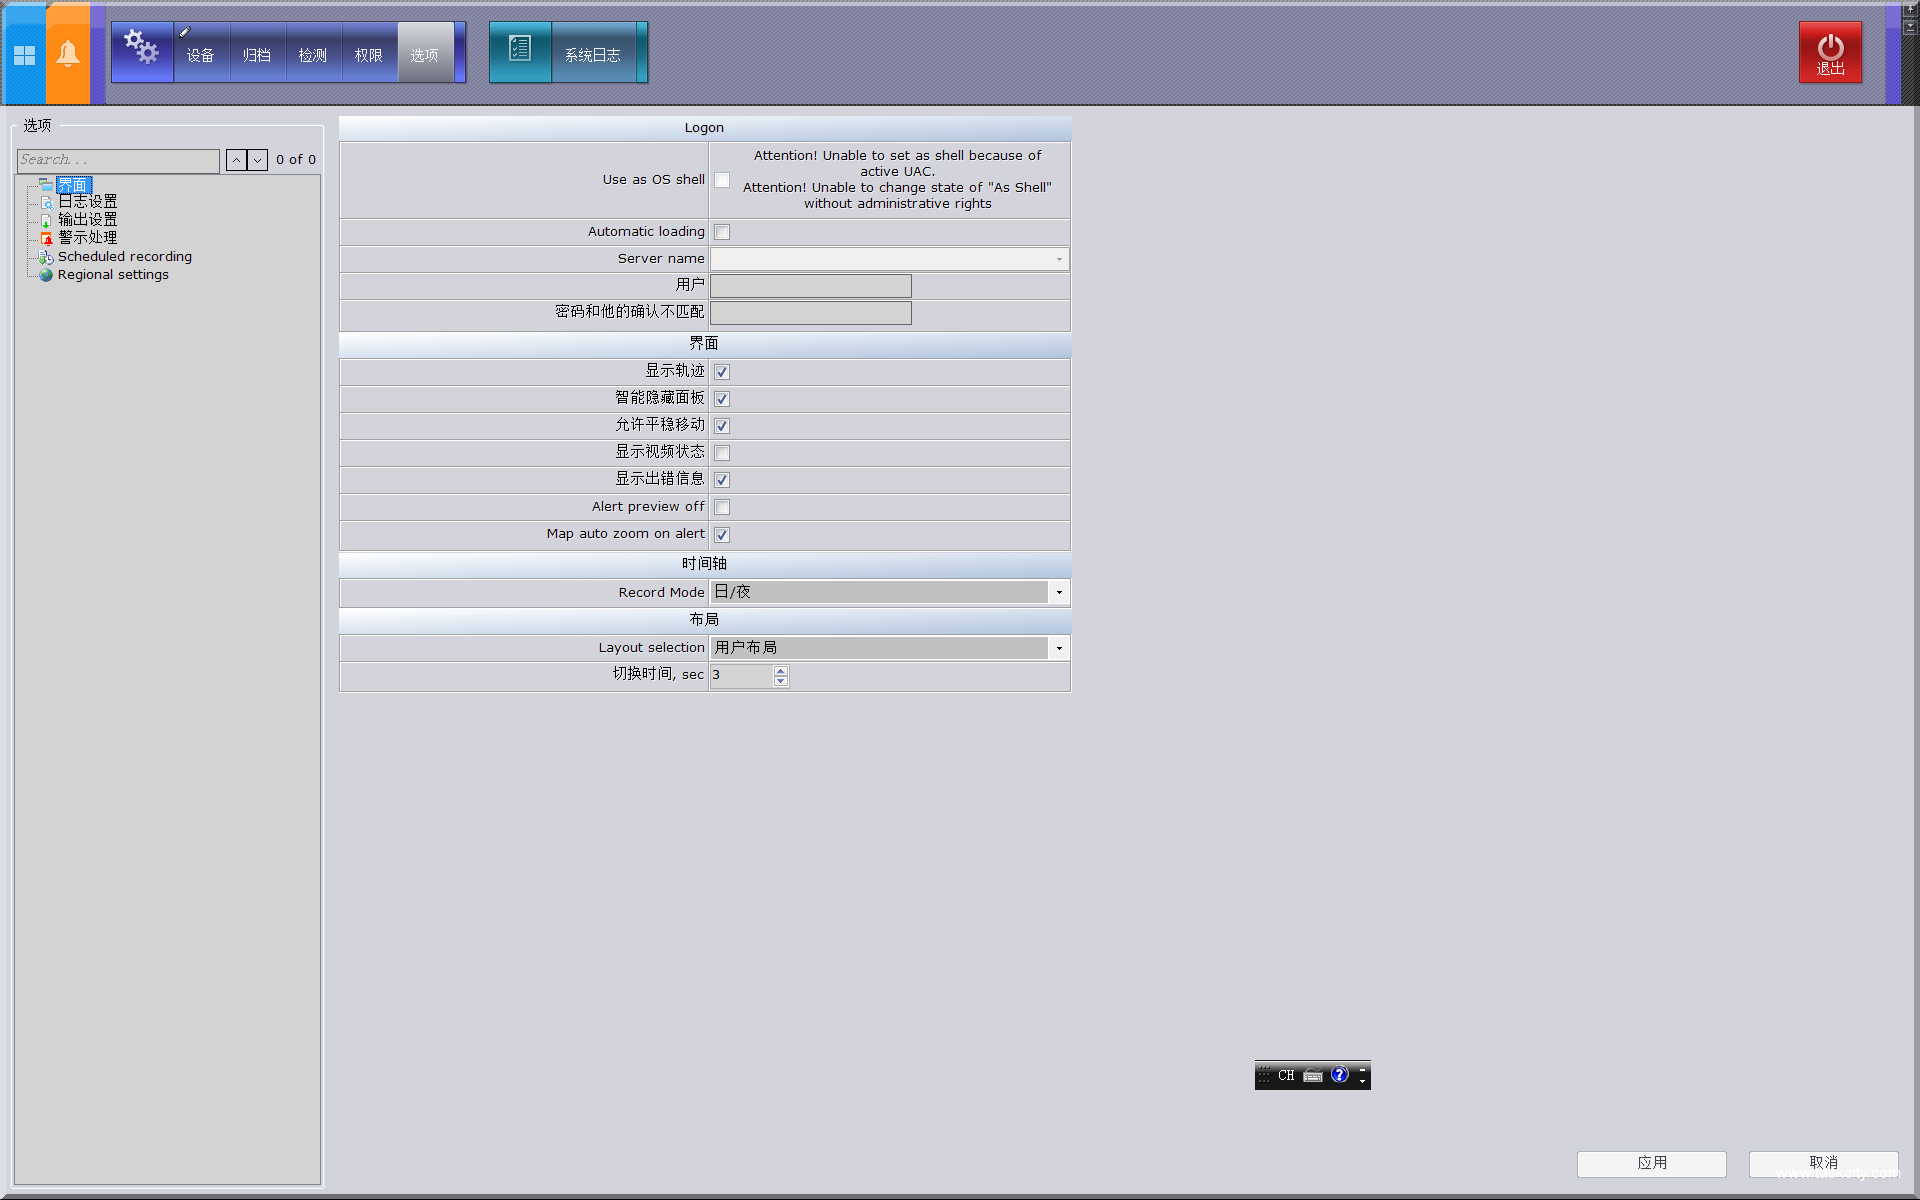This screenshot has height=1200, width=1920.
Task: Click the password input field
Action: click(x=811, y=313)
